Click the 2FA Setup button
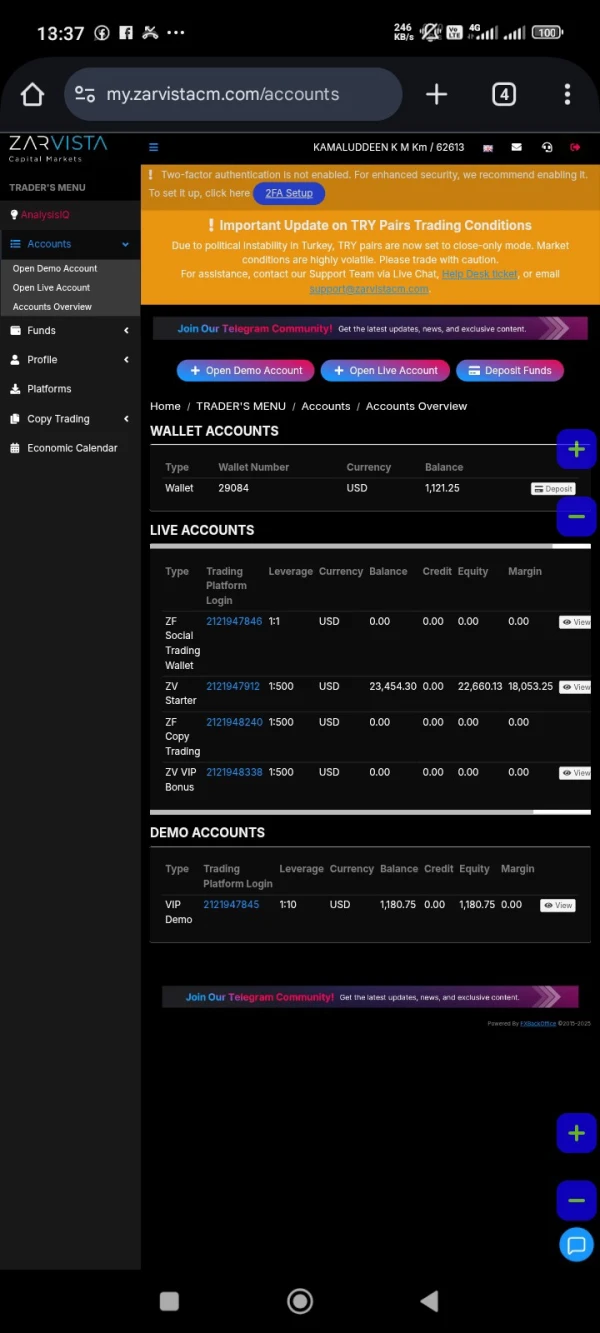 [289, 193]
